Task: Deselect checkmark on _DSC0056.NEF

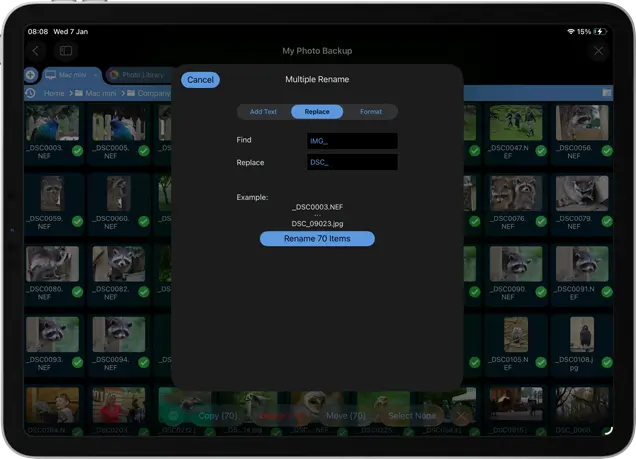Action: click(607, 151)
